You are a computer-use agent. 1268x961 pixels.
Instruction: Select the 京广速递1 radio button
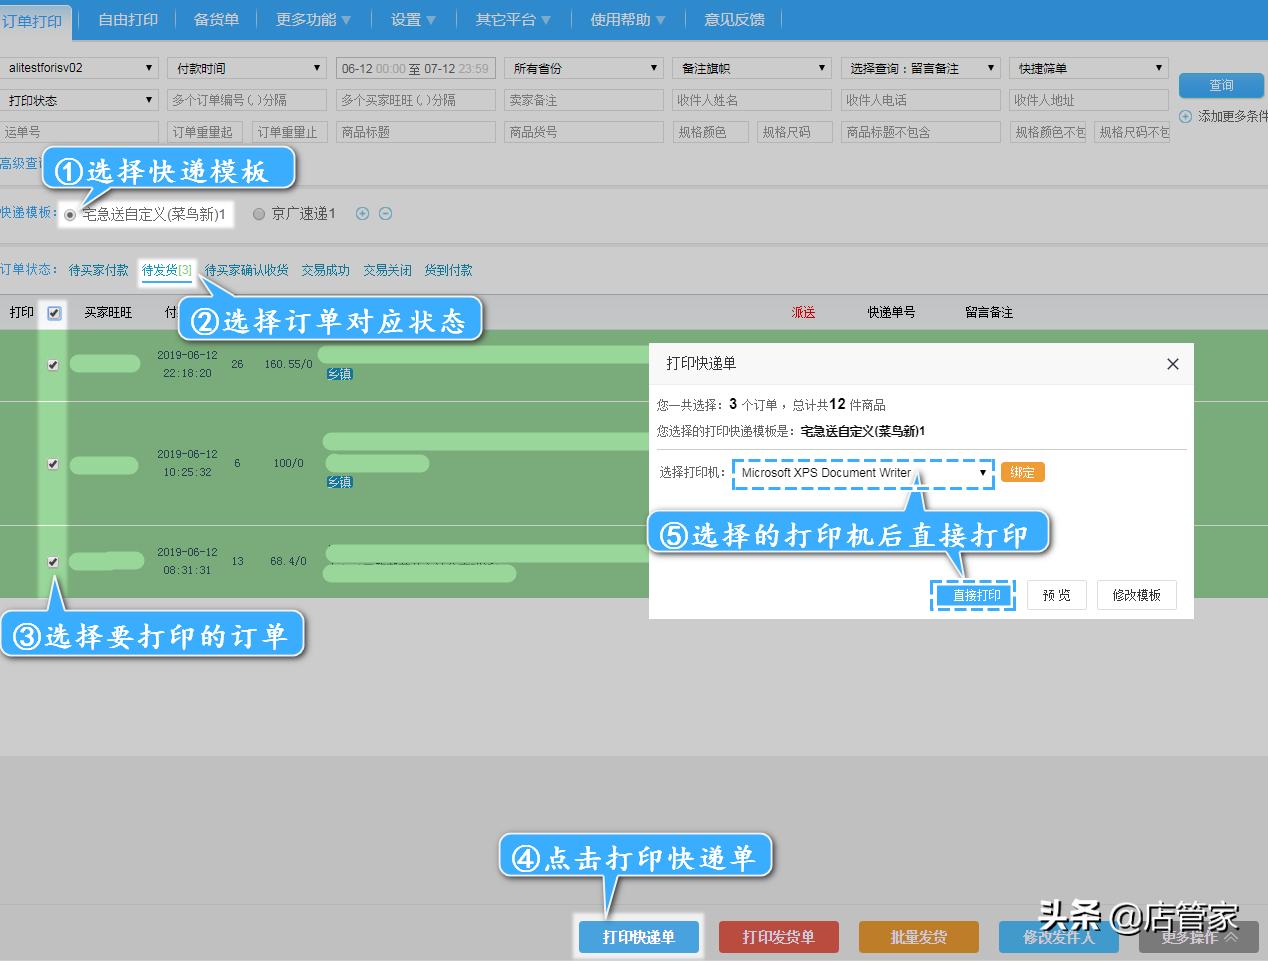[x=258, y=213]
